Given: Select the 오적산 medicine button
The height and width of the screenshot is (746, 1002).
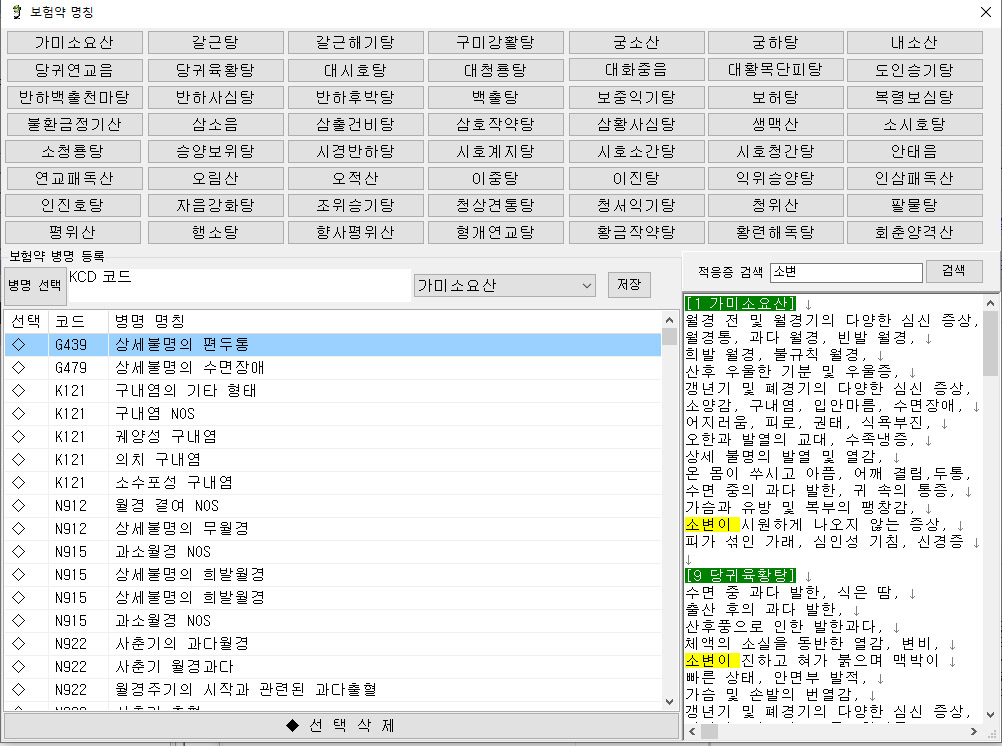Looking at the screenshot, I should click(x=355, y=178).
